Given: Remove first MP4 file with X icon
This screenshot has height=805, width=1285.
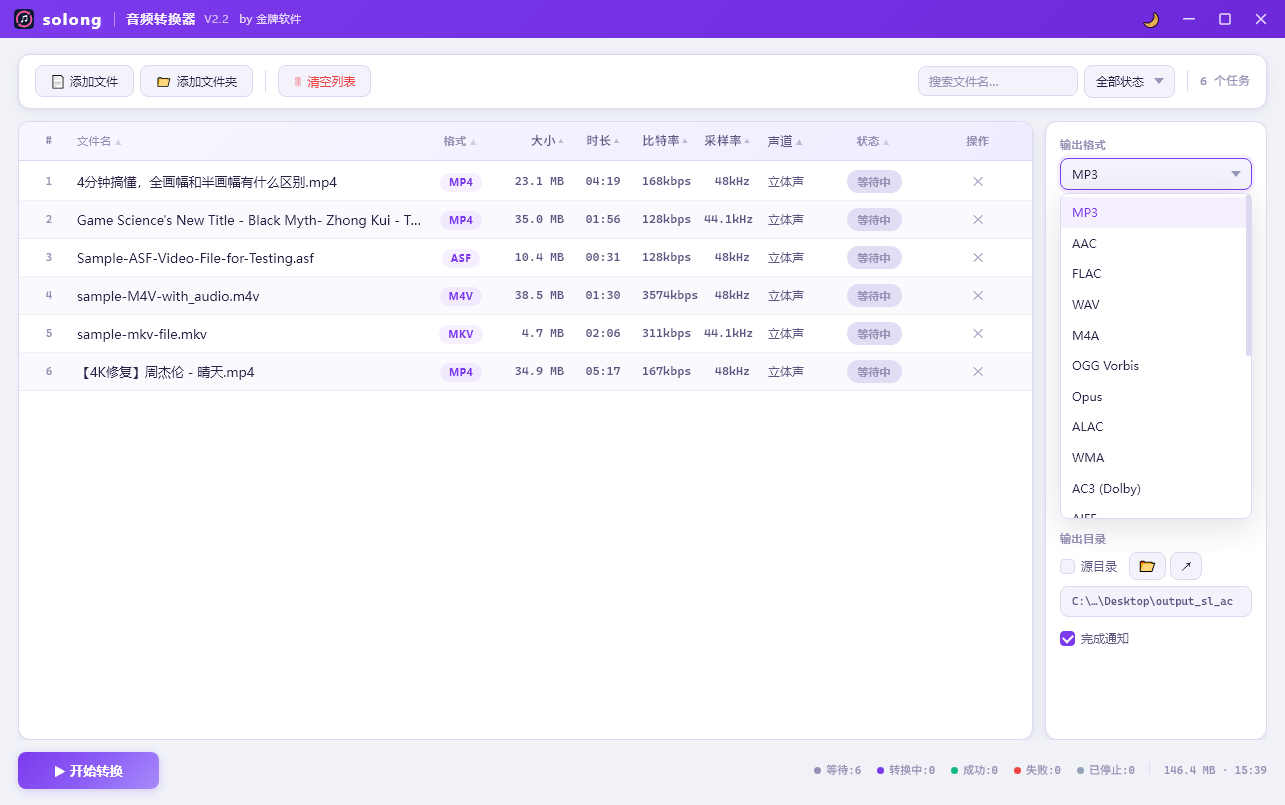Looking at the screenshot, I should coord(978,182).
